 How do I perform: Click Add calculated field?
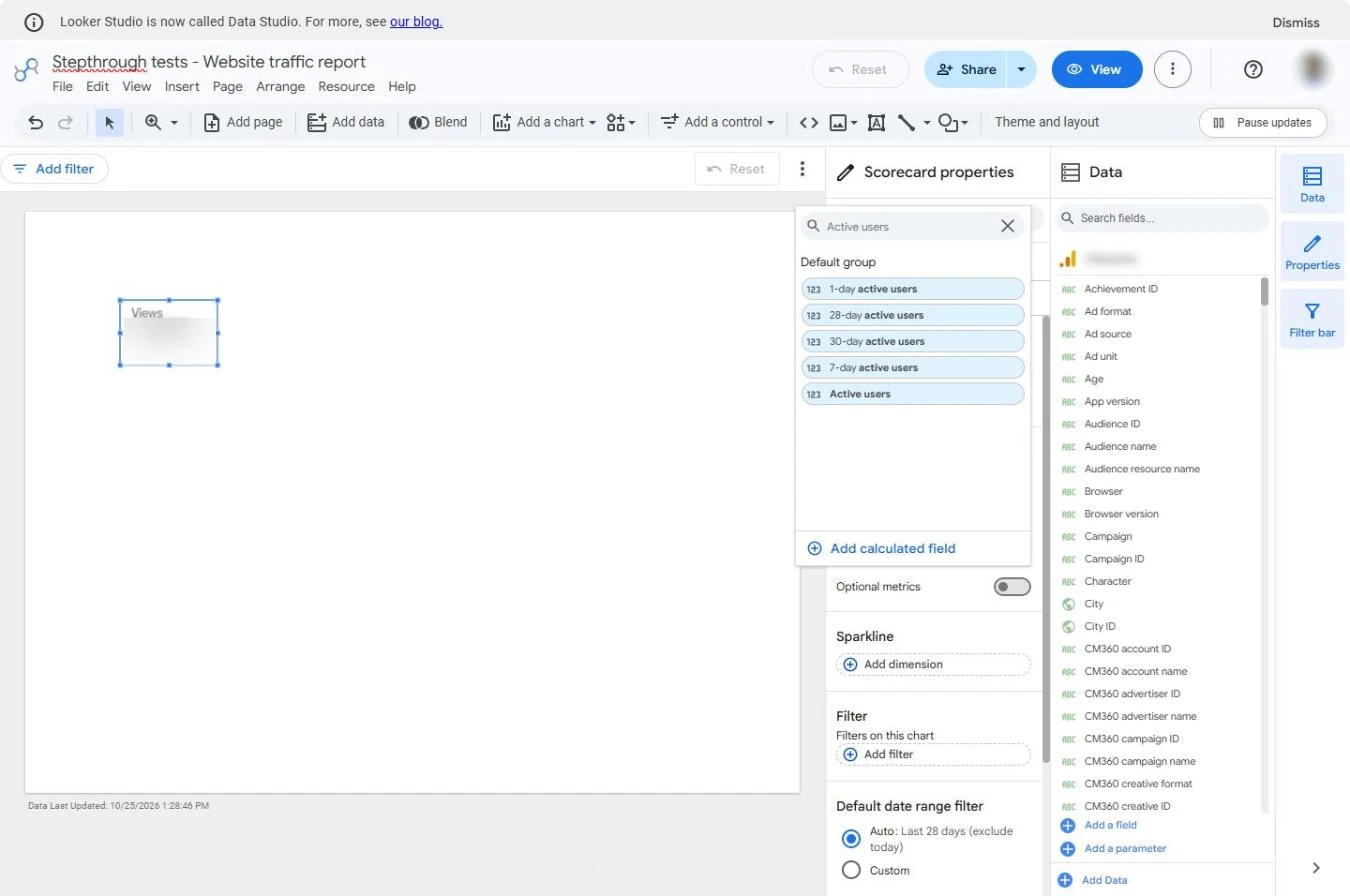tap(881, 548)
